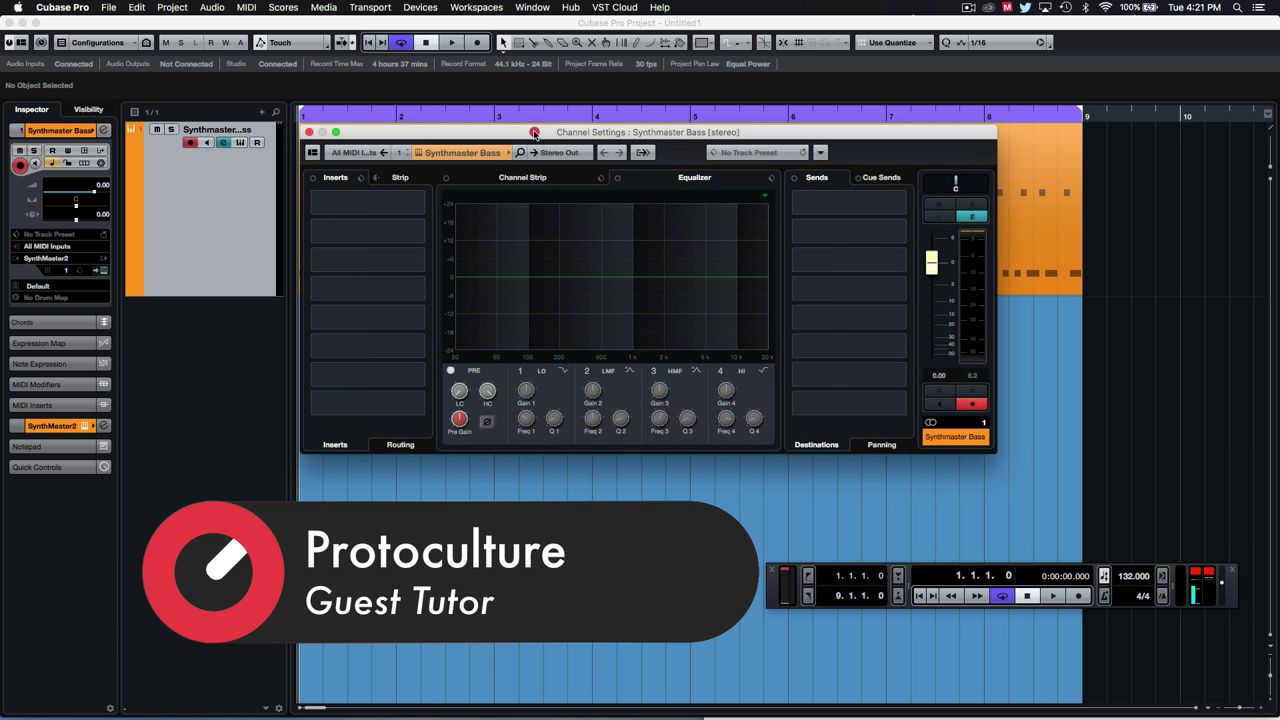Open the MIDI menu

point(246,7)
